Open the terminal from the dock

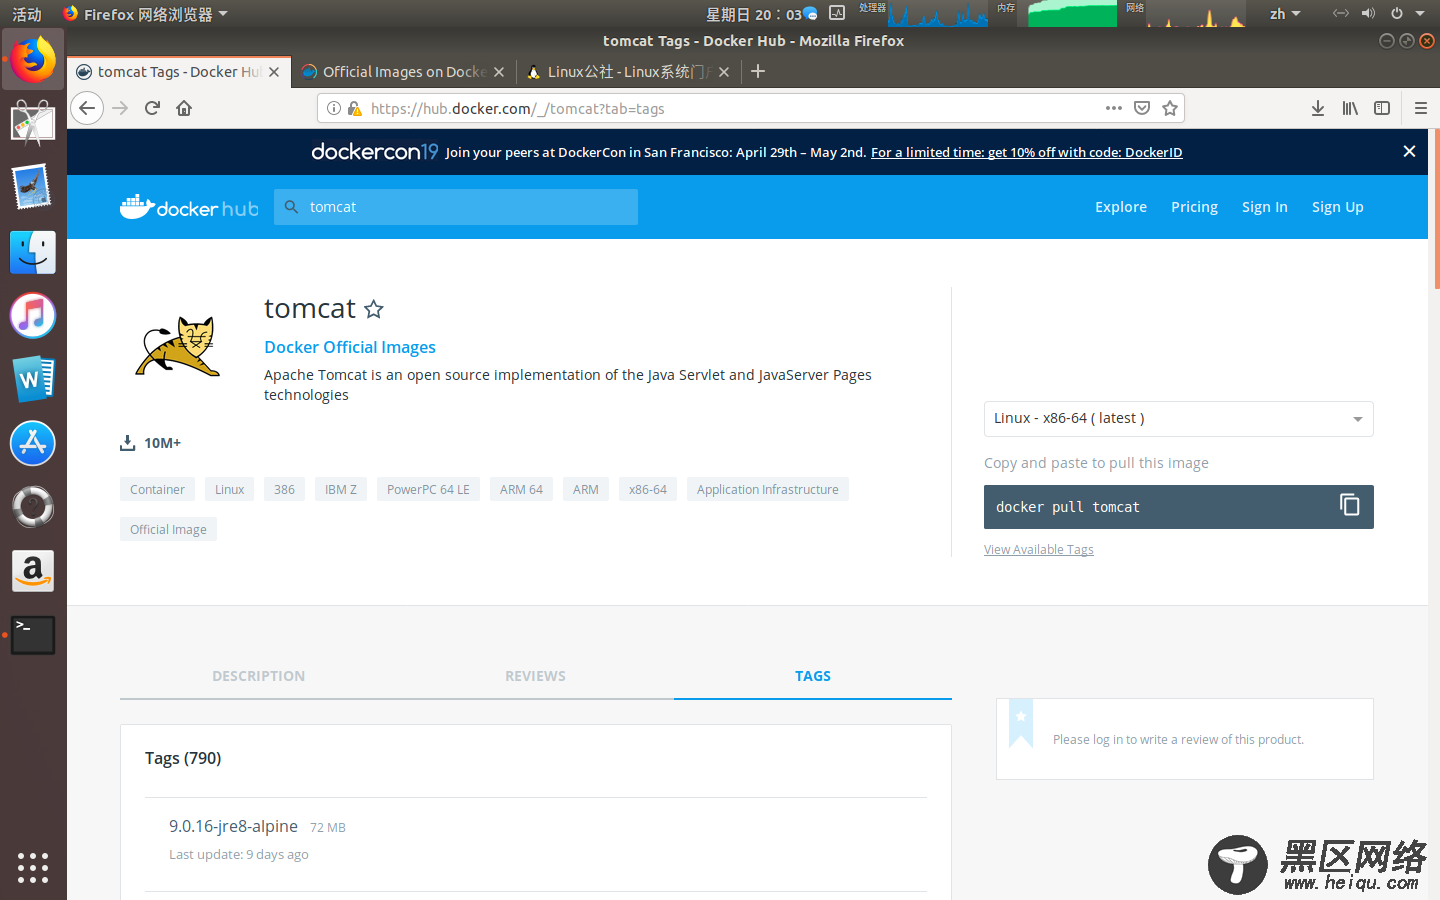point(33,635)
